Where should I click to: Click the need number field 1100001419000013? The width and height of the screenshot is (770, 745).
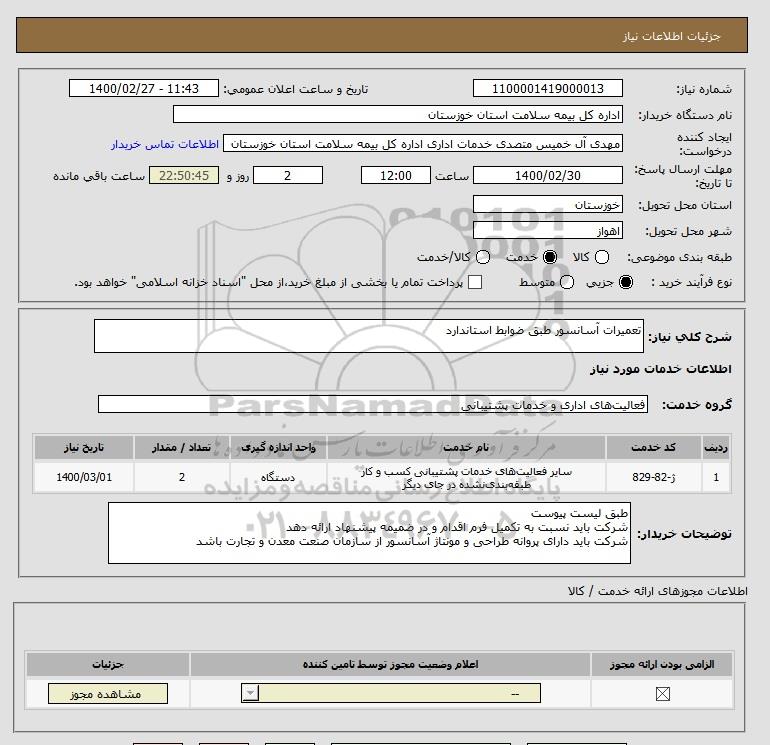click(548, 89)
